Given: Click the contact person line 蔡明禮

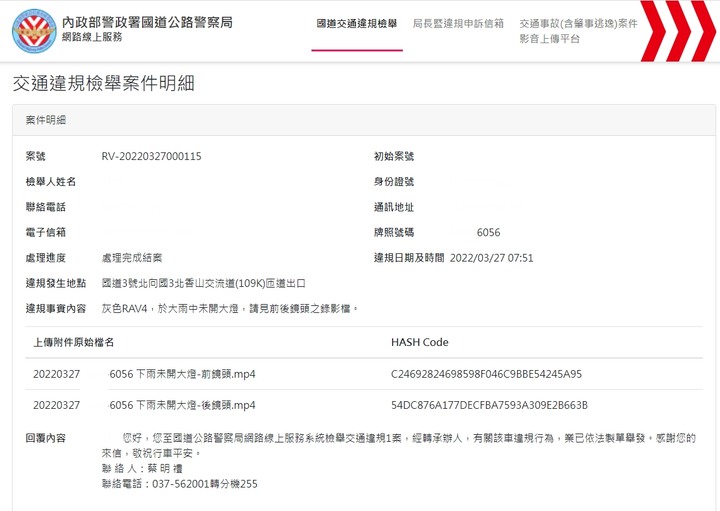Looking at the screenshot, I should point(142,469).
